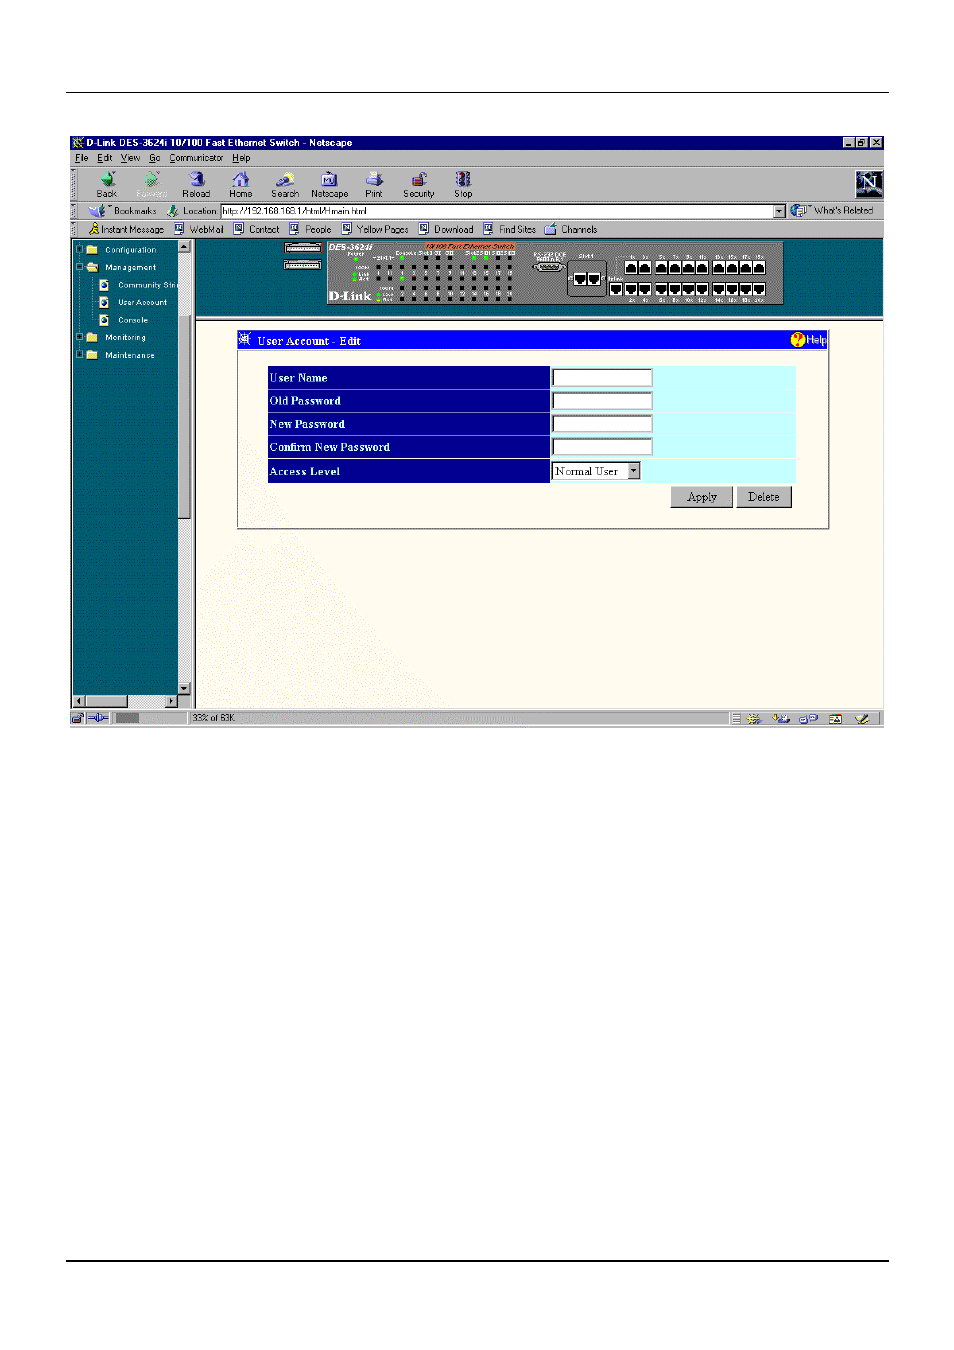Screen dimensions: 954x1350
Task: Select the top switch unit thumbnail
Action: coord(303,248)
